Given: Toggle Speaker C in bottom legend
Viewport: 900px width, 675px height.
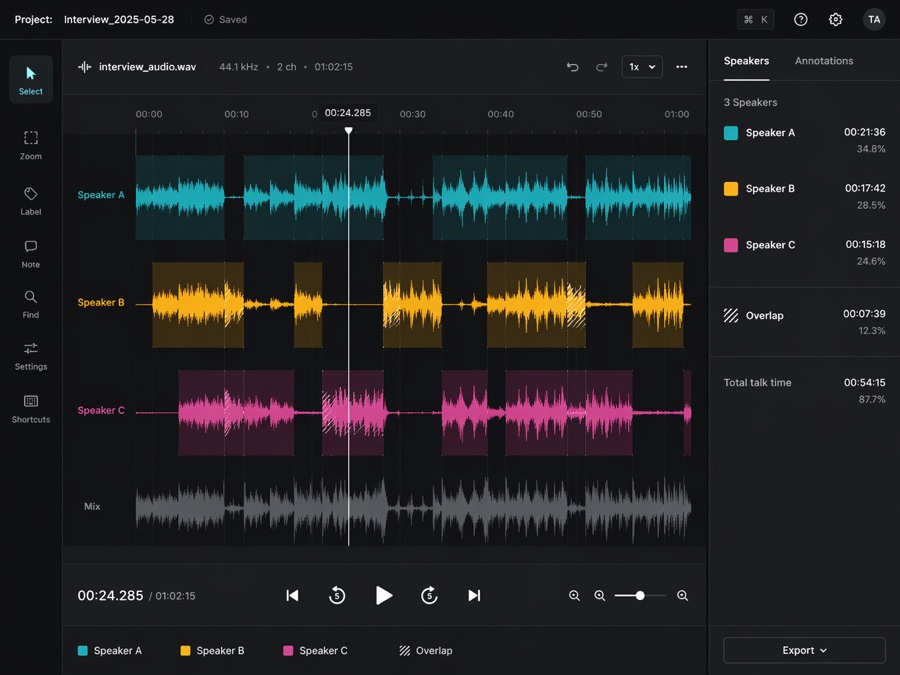Looking at the screenshot, I should tap(315, 650).
